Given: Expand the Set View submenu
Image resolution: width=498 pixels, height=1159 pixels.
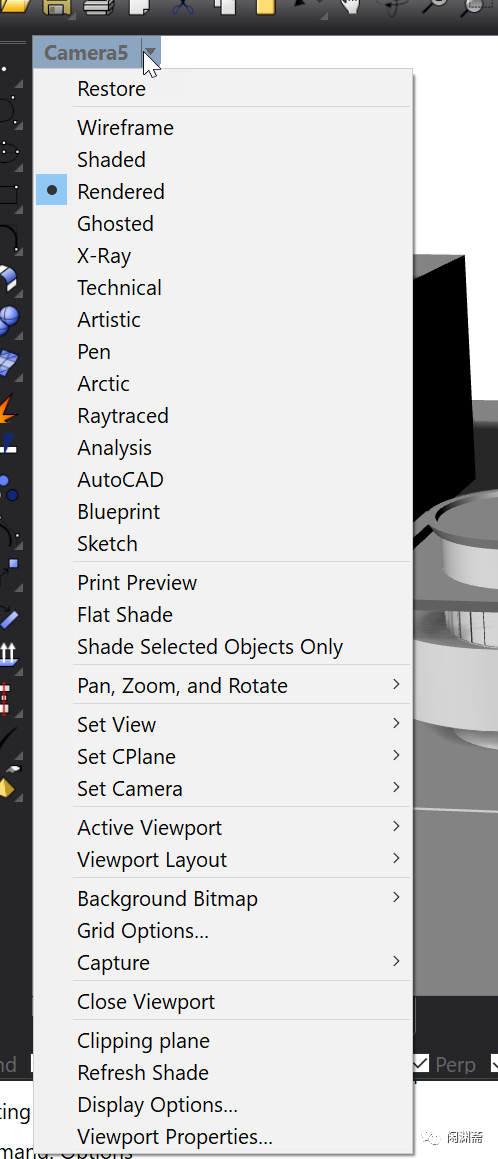Looking at the screenshot, I should tap(223, 724).
